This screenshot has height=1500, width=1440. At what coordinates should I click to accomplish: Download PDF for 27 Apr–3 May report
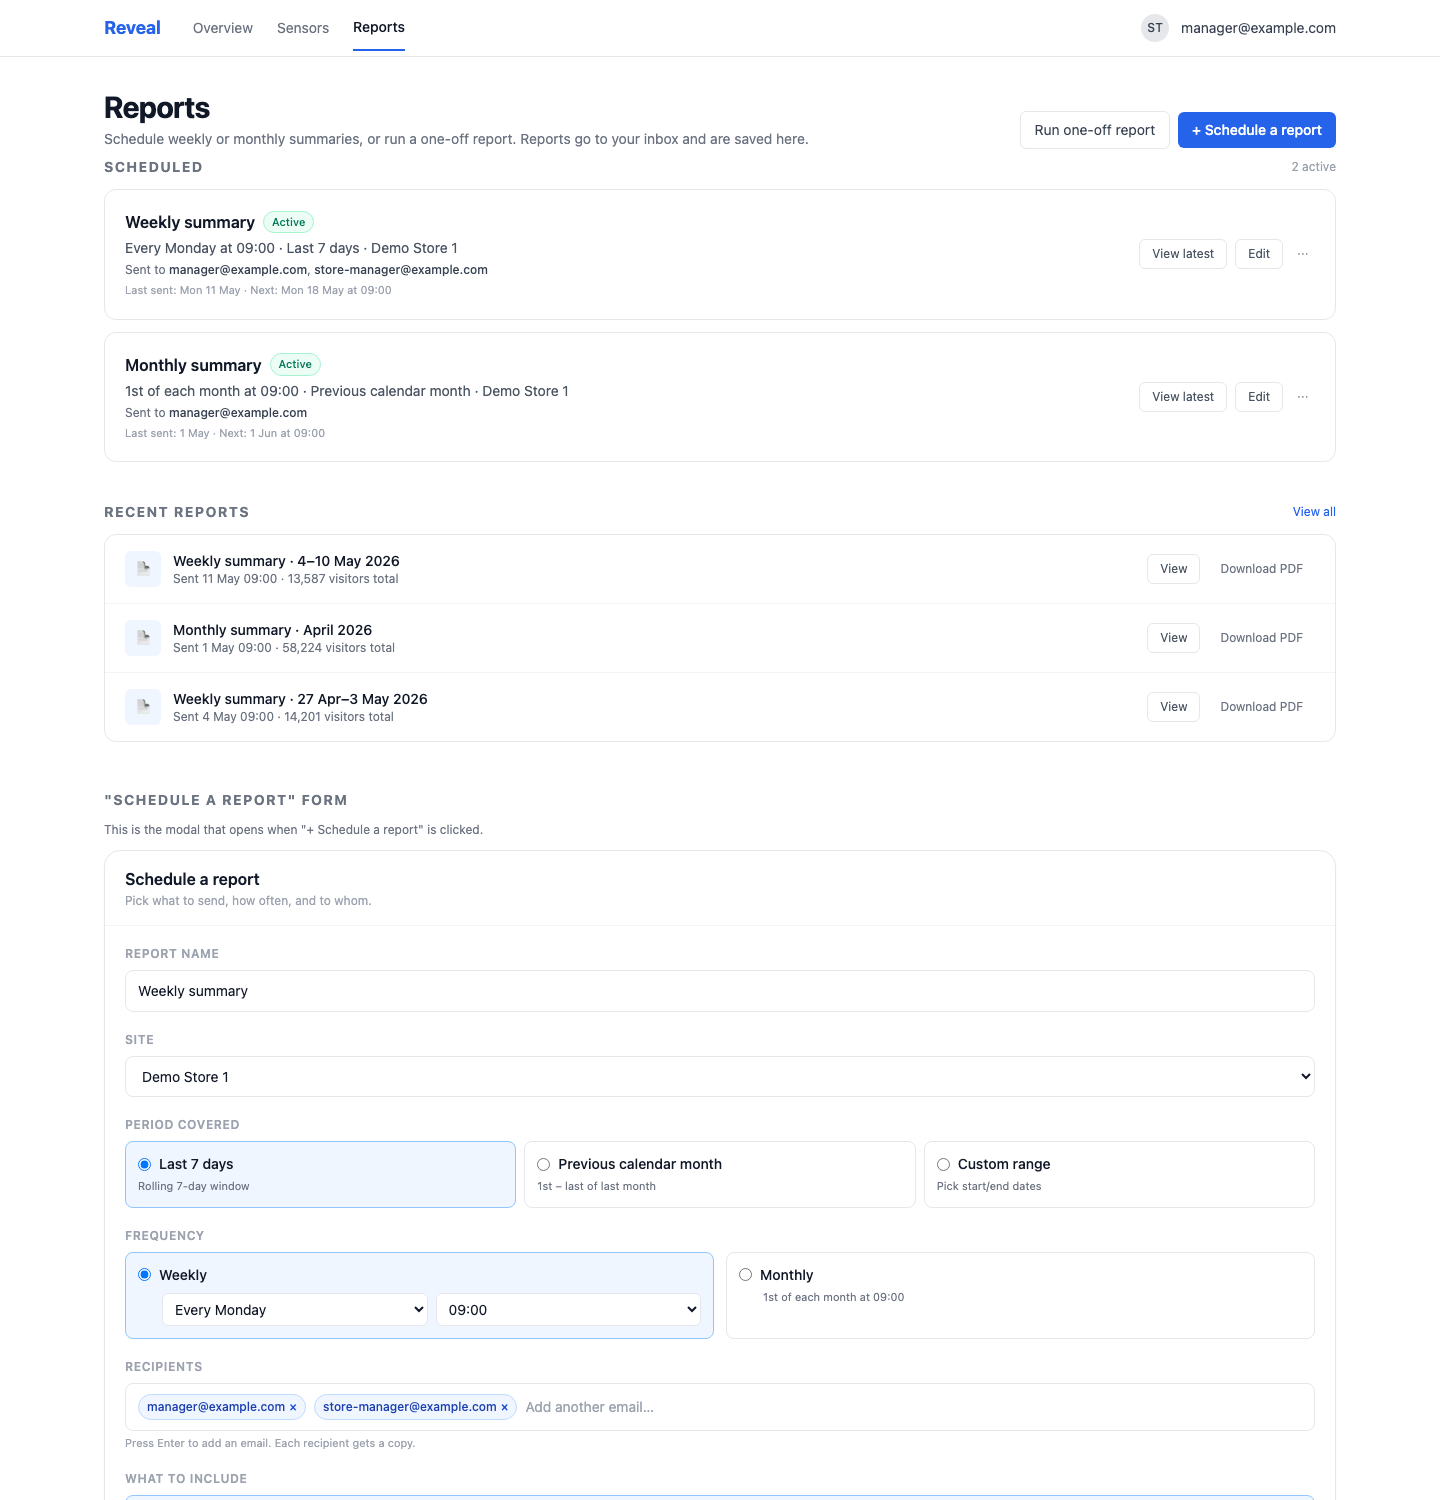tap(1261, 707)
